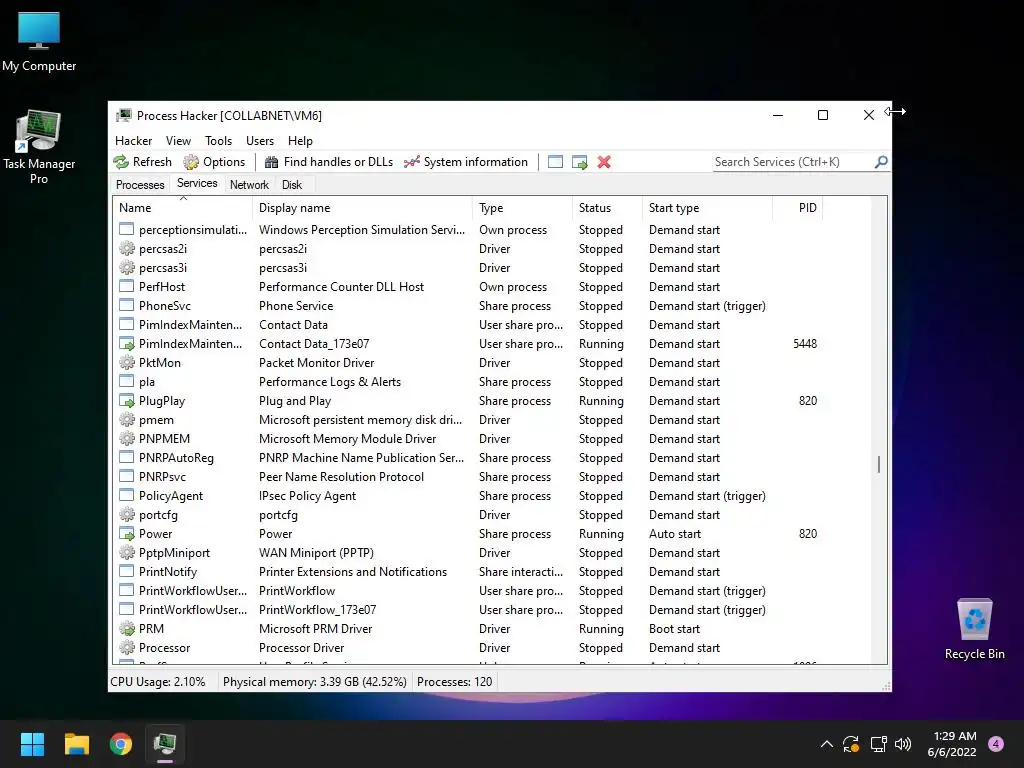The image size is (1024, 768).
Task: Click the PktMon driver gear icon
Action: [127, 362]
